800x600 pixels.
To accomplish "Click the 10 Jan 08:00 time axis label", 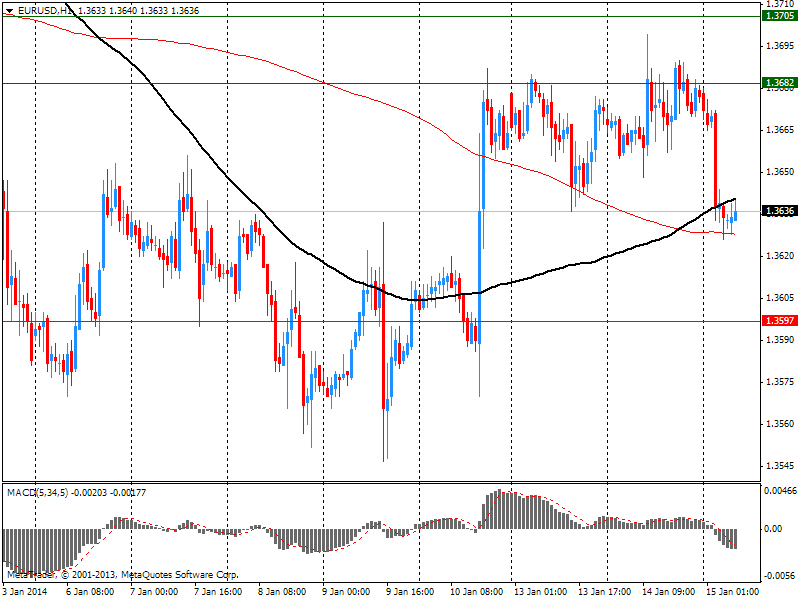I will (x=477, y=591).
